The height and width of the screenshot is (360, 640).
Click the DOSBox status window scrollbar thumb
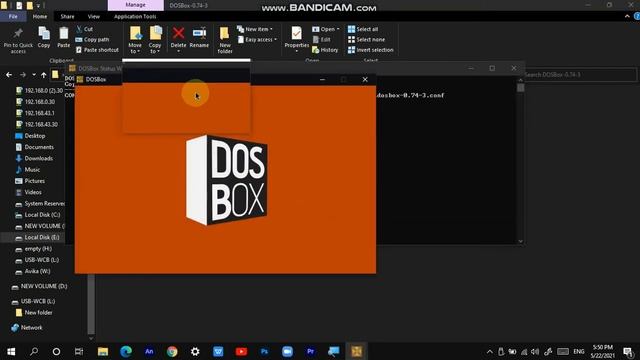click(520, 88)
